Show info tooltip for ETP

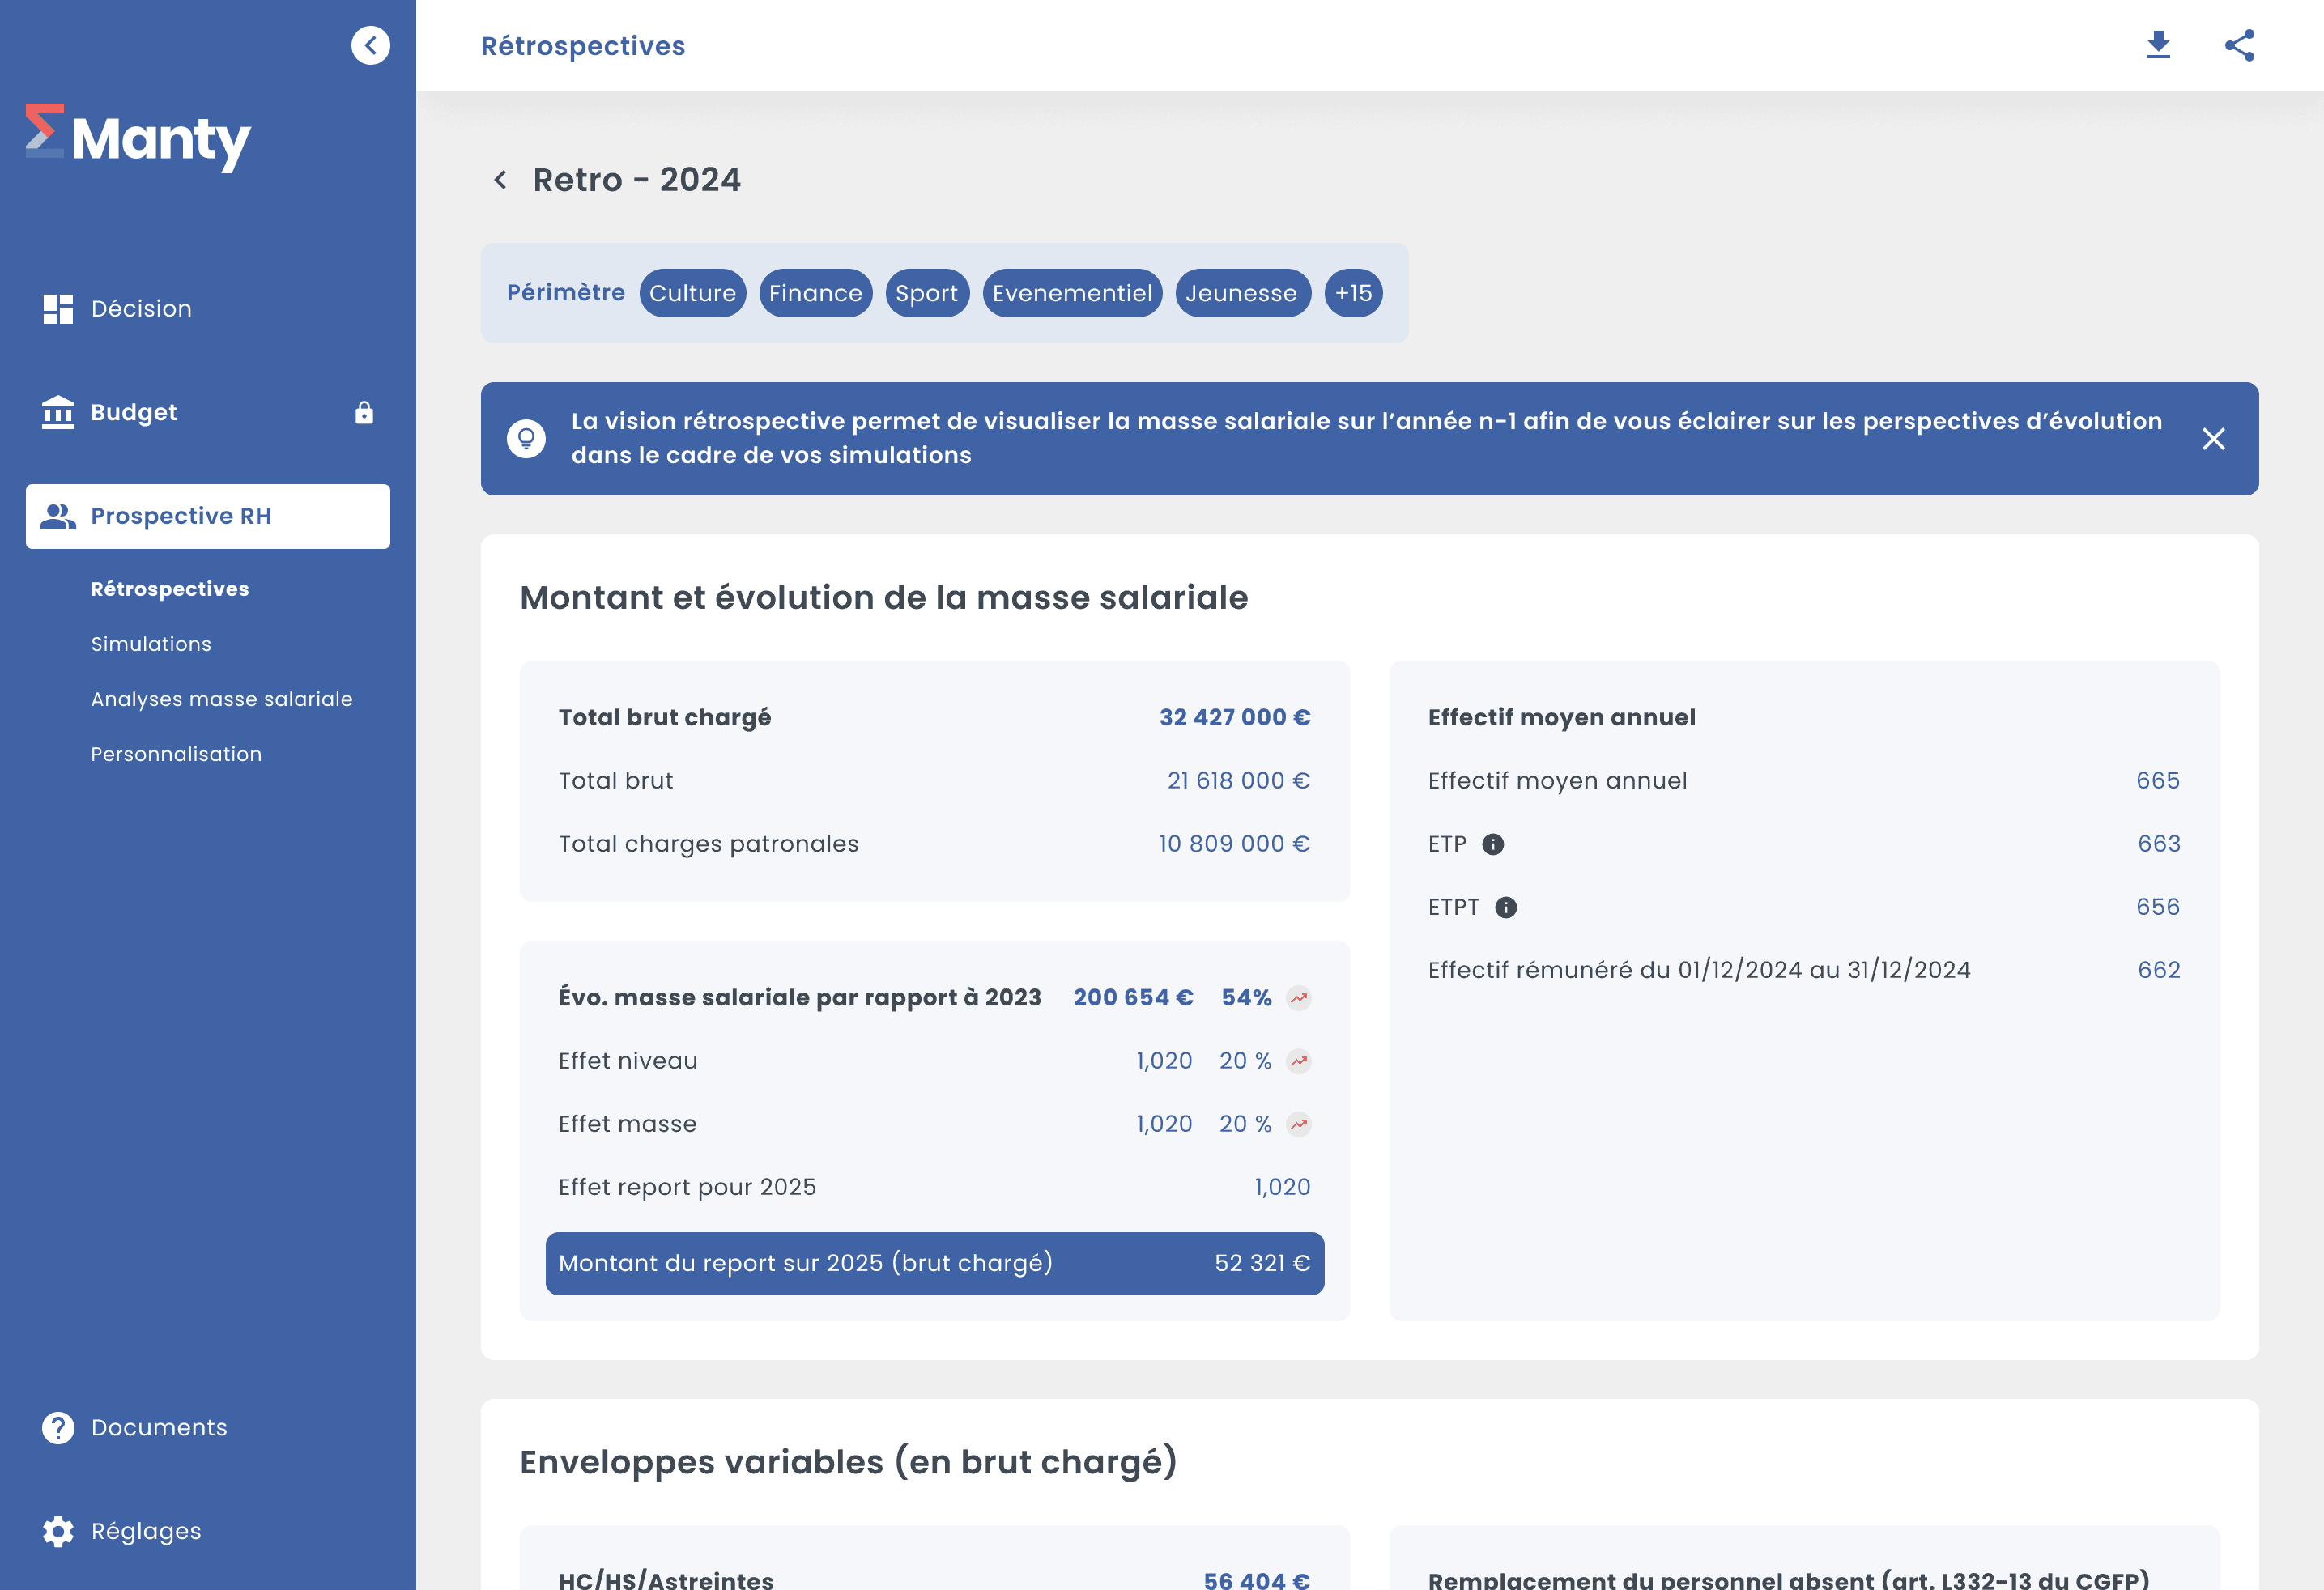(1492, 844)
